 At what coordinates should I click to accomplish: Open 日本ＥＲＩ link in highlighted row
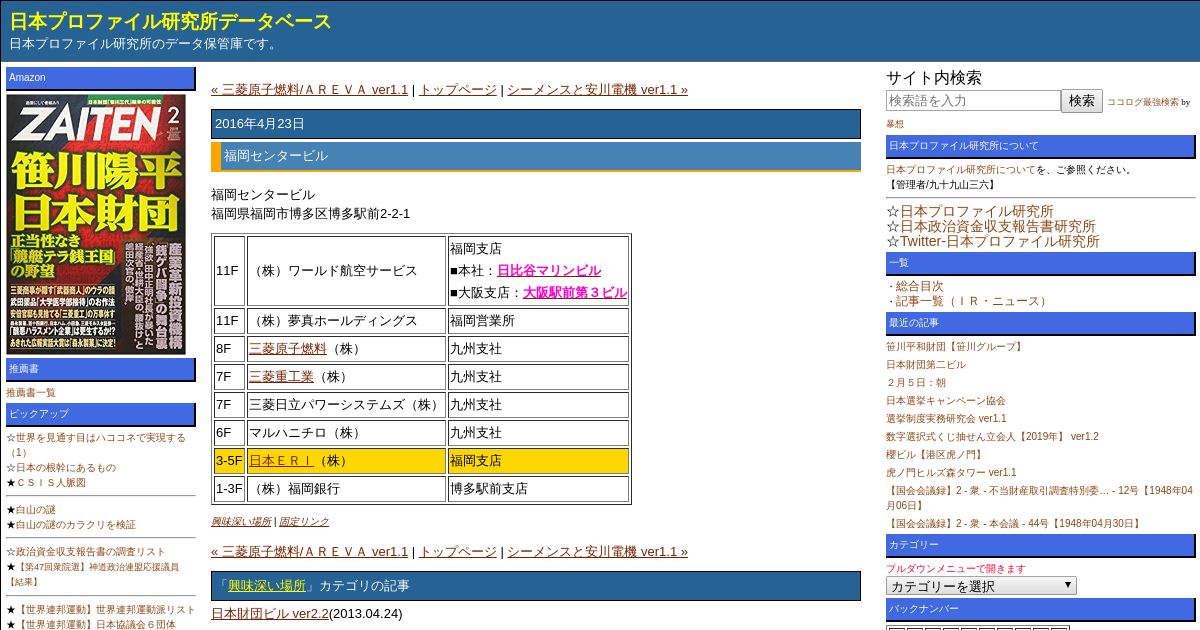[281, 460]
